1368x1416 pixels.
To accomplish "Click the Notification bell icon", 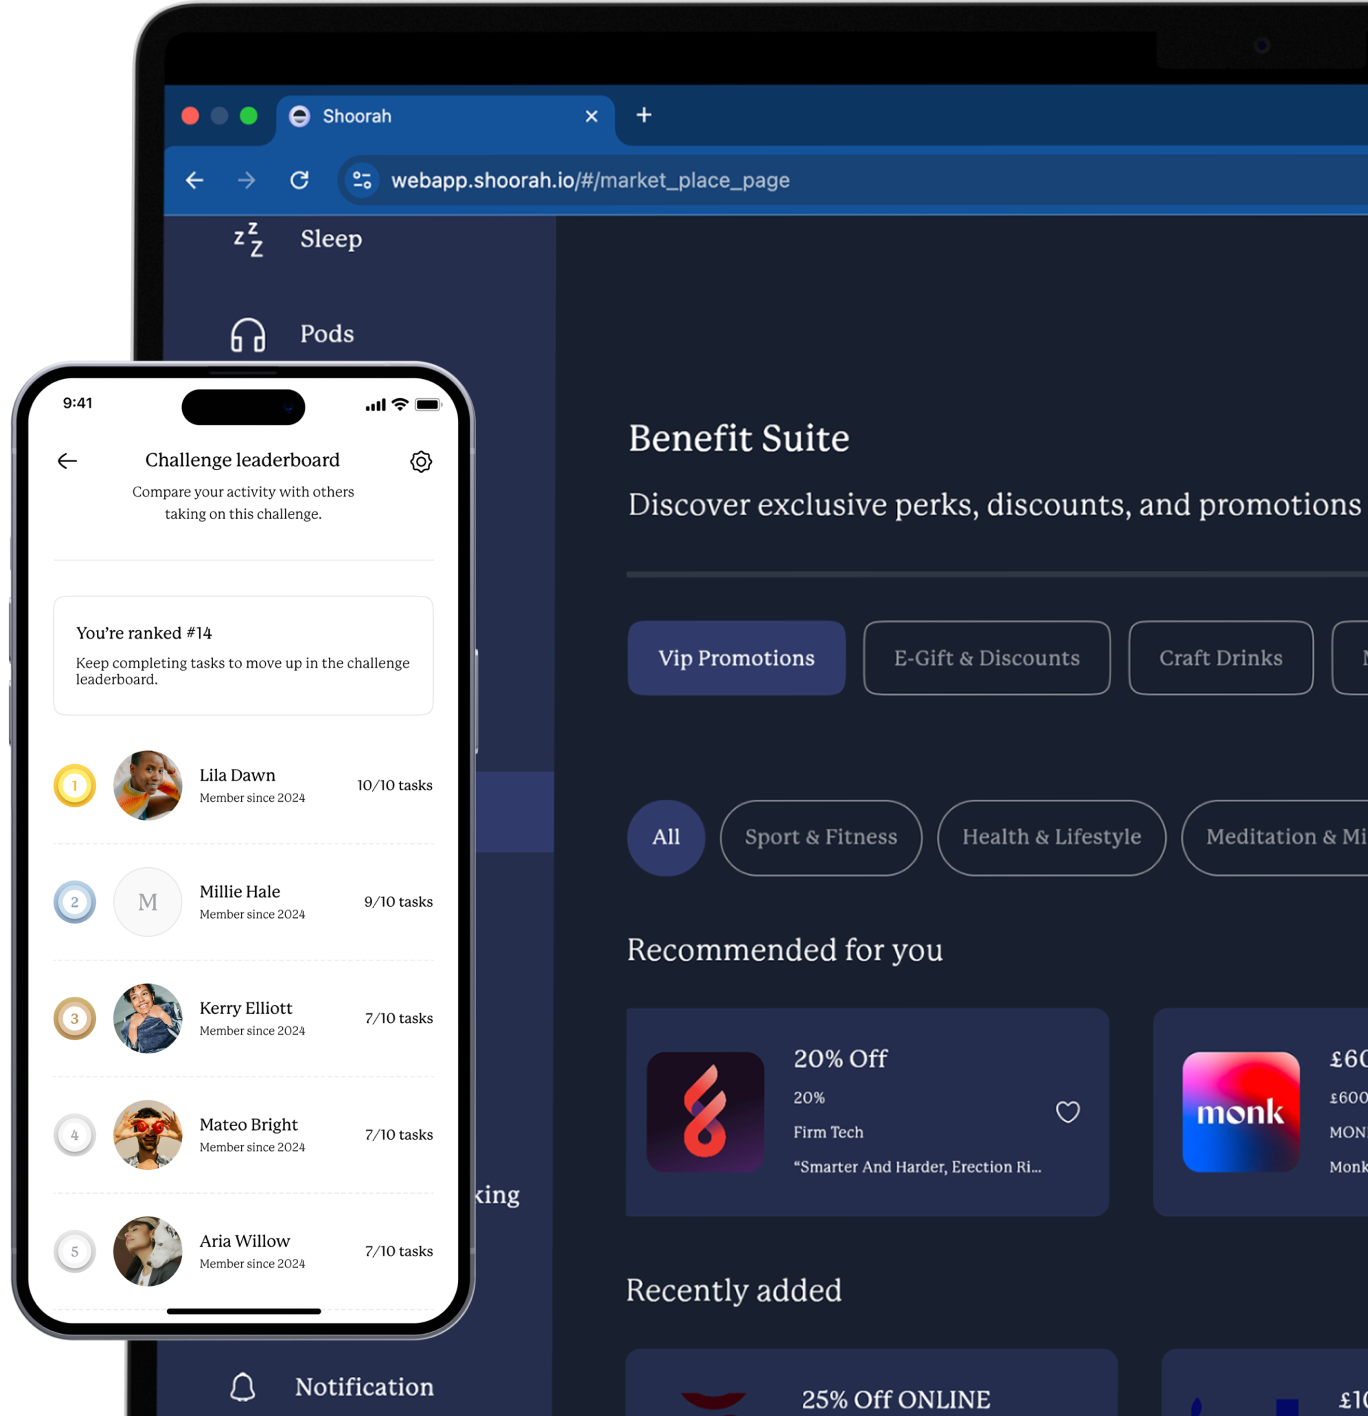I will coord(243,1387).
